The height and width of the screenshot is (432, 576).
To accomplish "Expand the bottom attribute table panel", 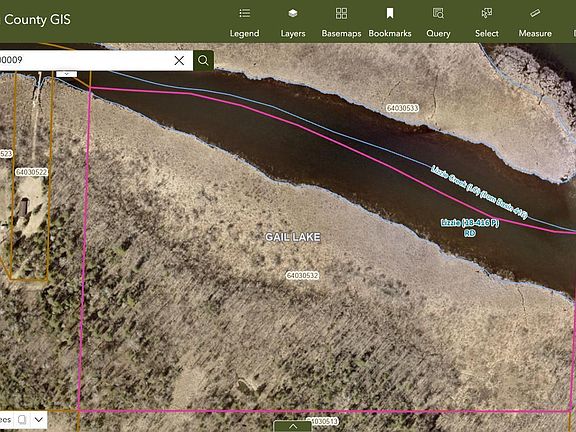I will click(x=293, y=426).
